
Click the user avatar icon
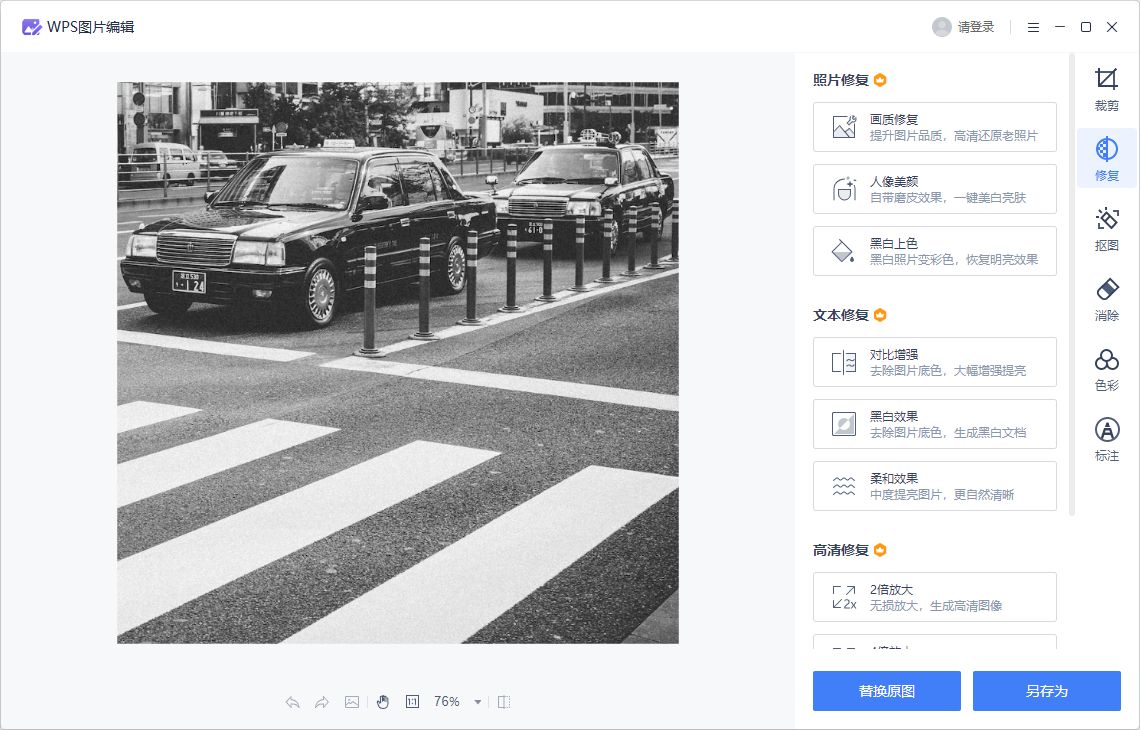point(942,27)
